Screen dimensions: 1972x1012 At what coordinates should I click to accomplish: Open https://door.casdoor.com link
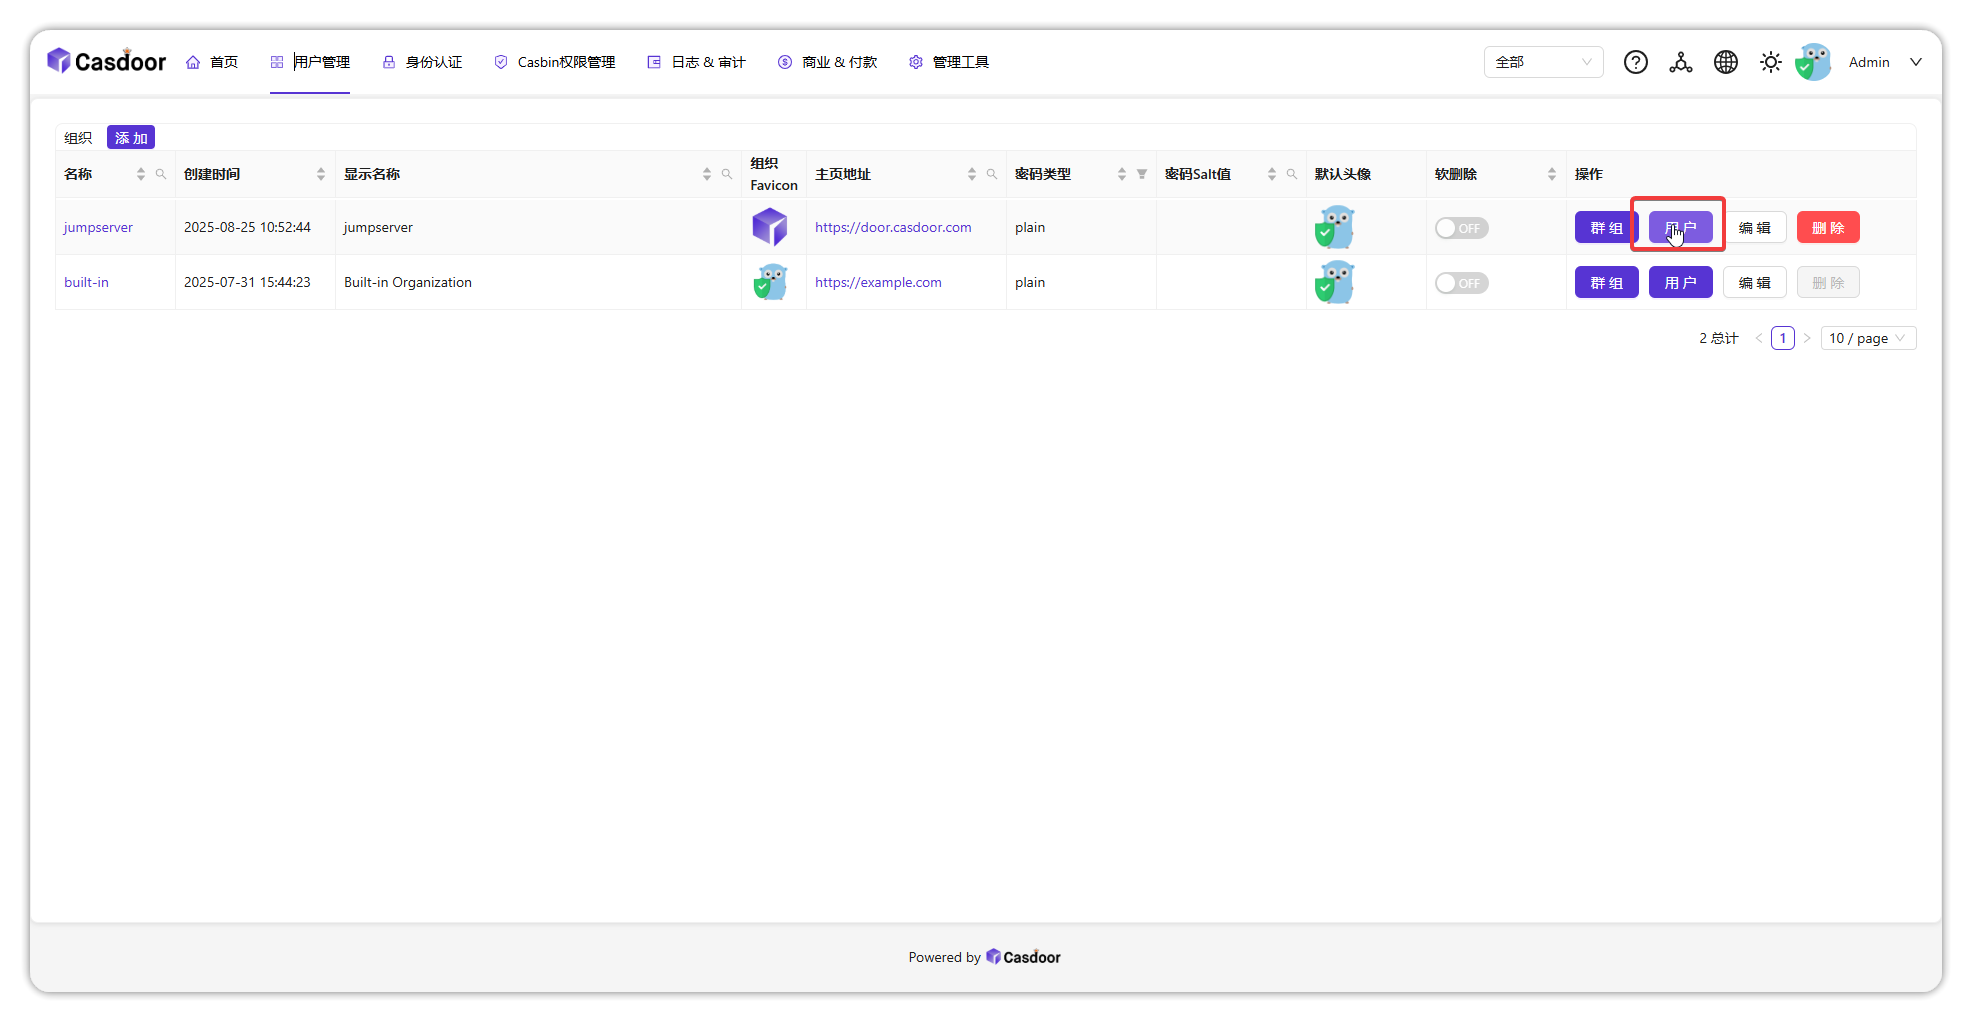click(x=893, y=227)
